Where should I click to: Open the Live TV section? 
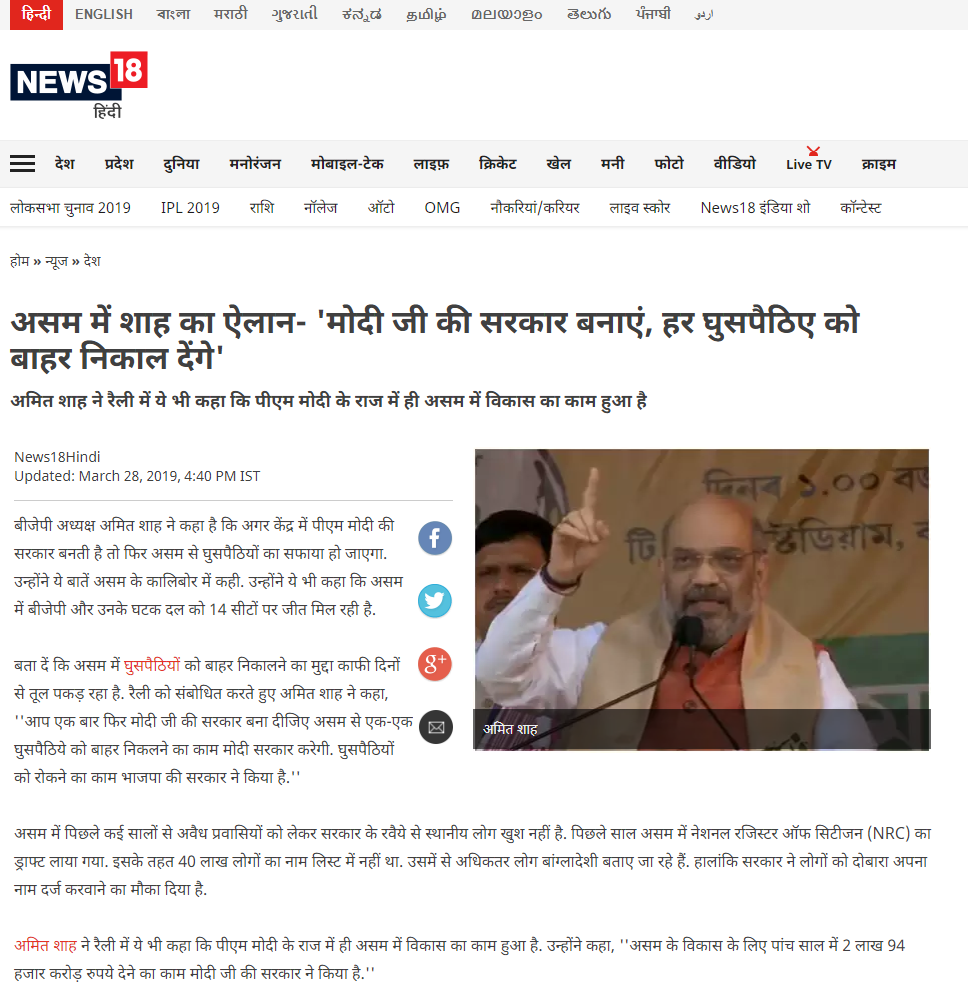[x=809, y=163]
